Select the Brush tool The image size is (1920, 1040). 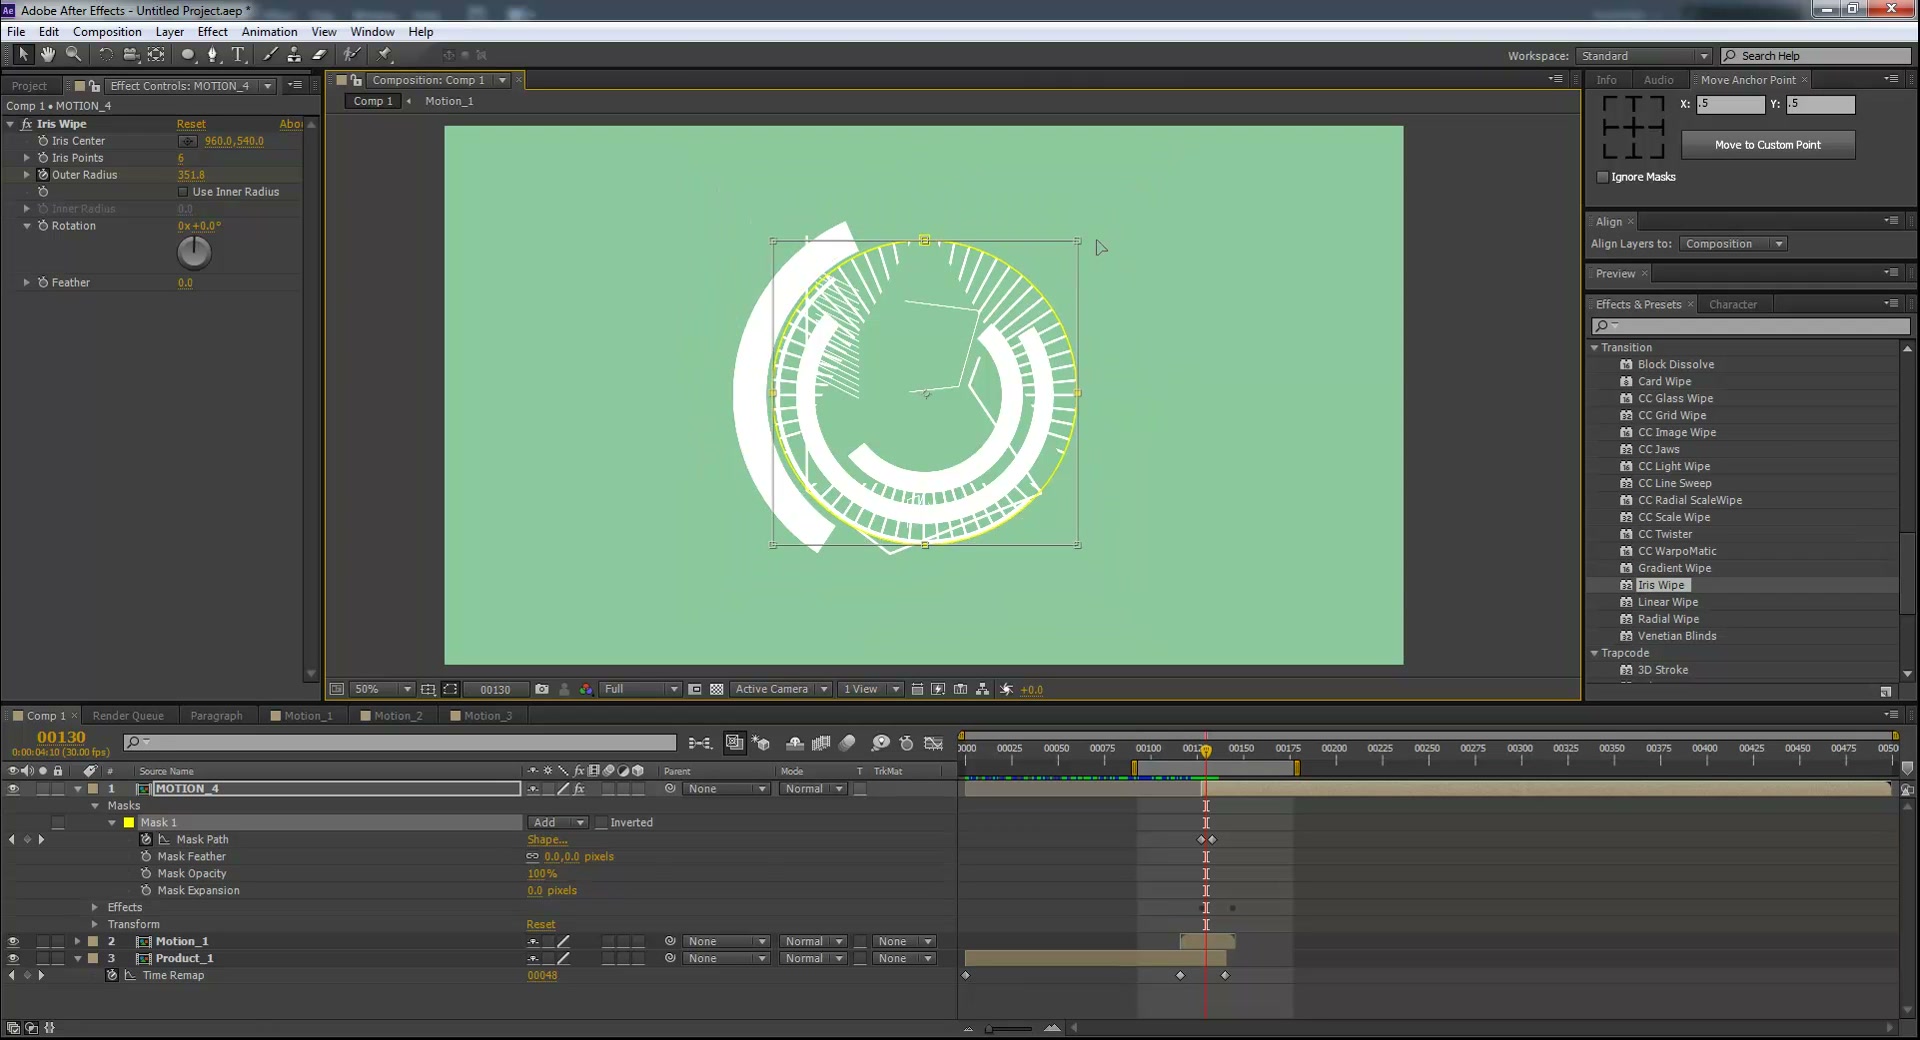point(269,54)
